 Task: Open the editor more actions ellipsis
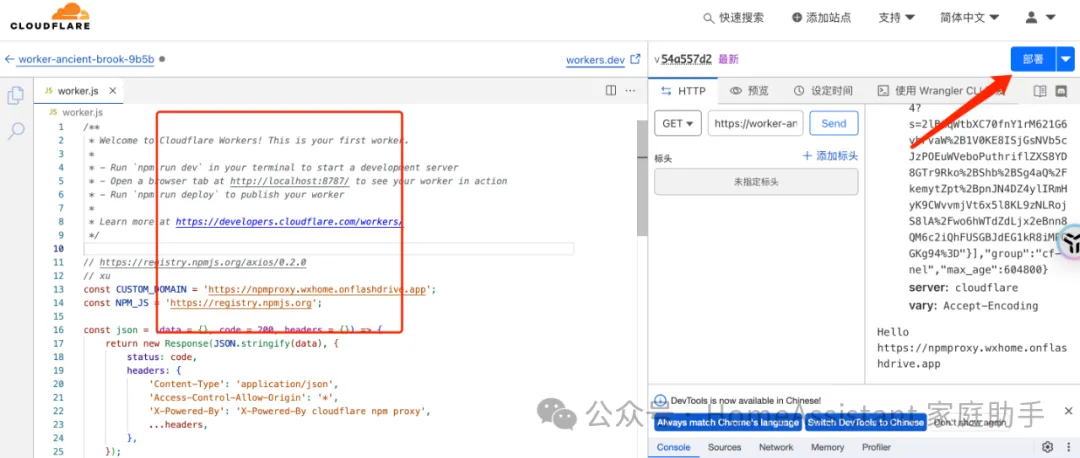(630, 90)
